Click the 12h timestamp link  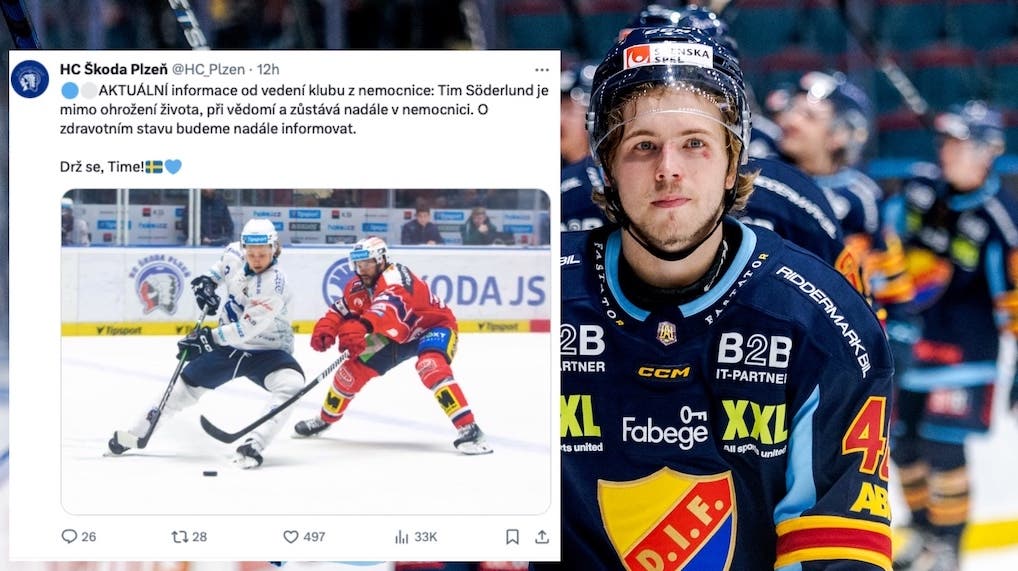coord(268,69)
